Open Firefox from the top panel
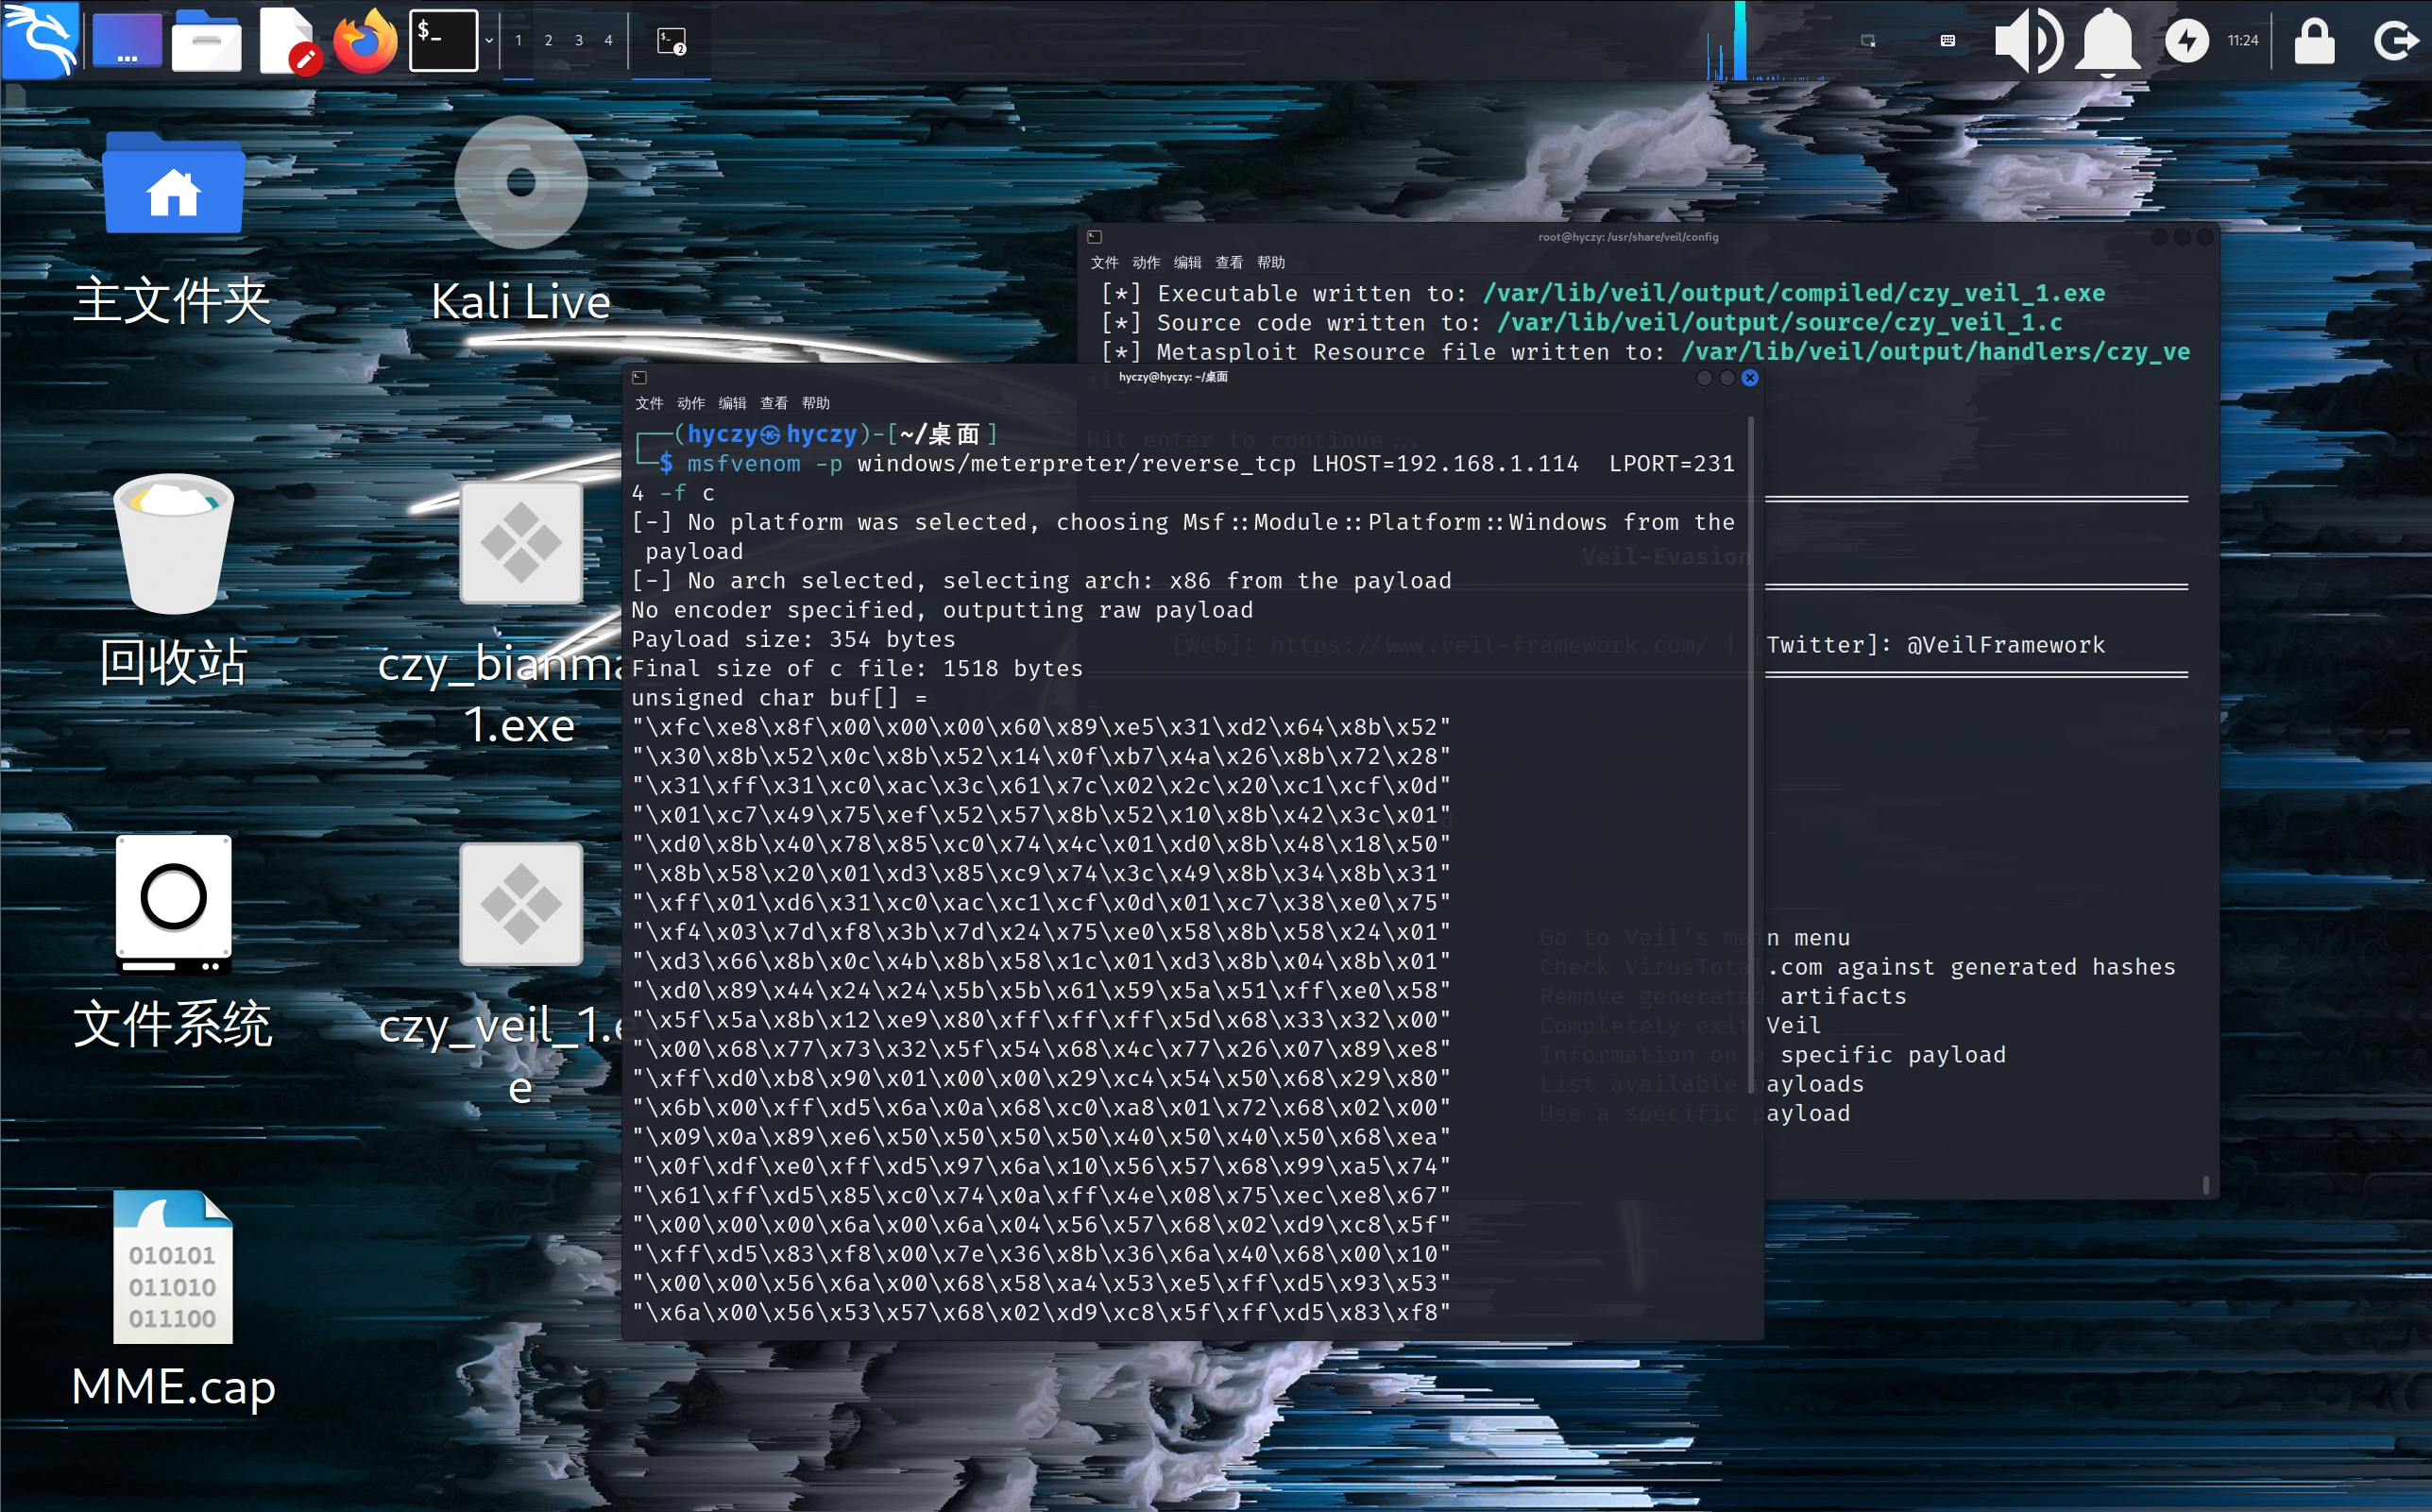The height and width of the screenshot is (1512, 2432). pos(365,40)
